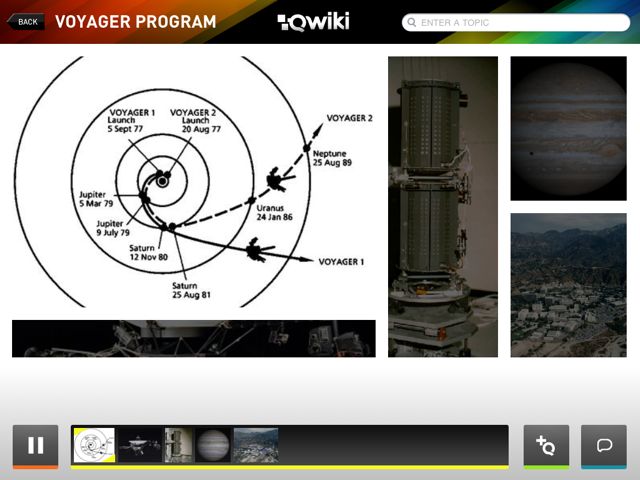Image resolution: width=640 pixels, height=480 pixels.
Task: Select the Voyager spacecraft timeline thumbnail
Action: click(140, 445)
